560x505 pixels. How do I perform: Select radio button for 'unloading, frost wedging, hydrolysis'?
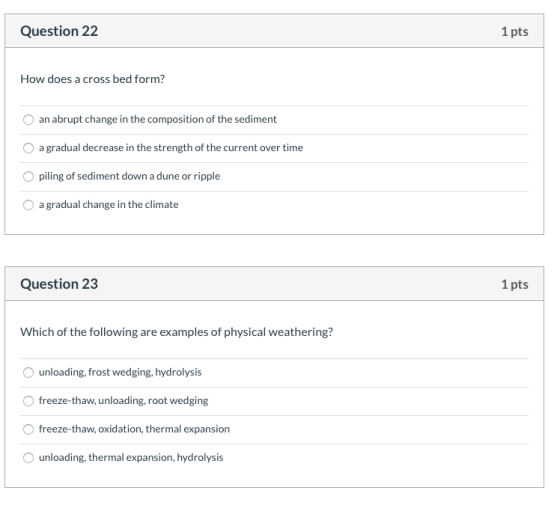coord(28,372)
